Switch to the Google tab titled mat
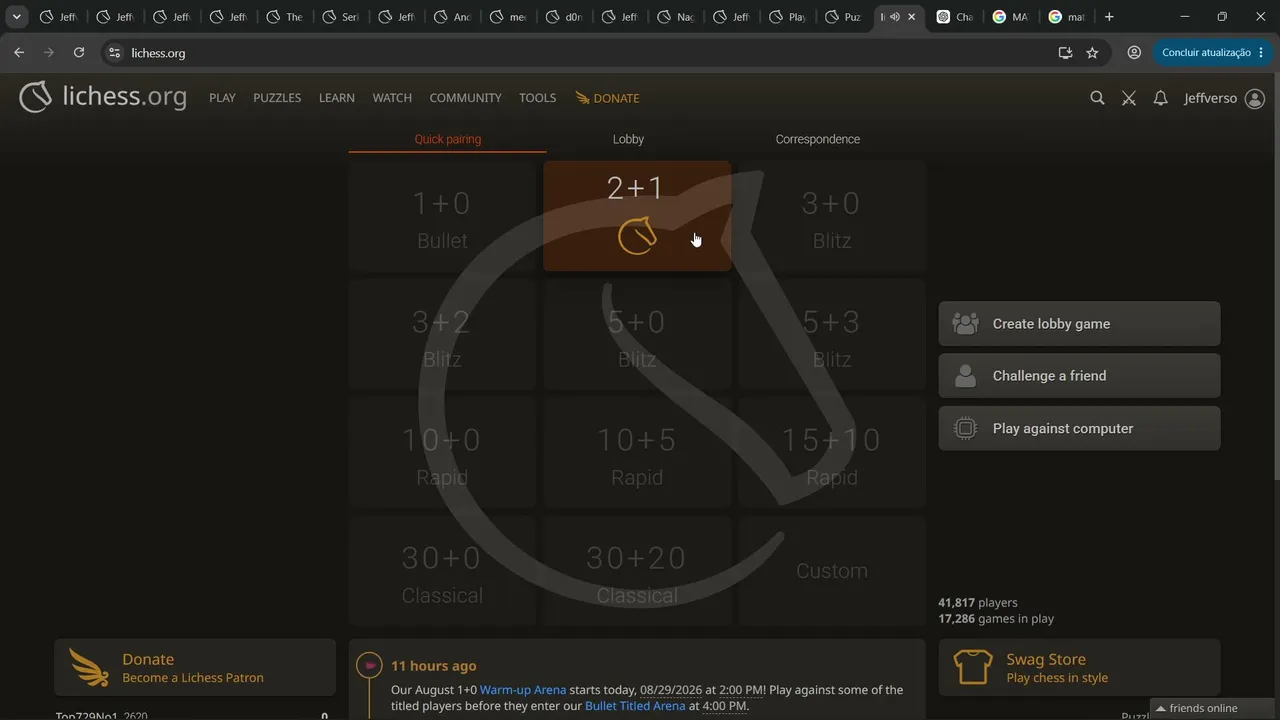The width and height of the screenshot is (1280, 720). click(1067, 17)
